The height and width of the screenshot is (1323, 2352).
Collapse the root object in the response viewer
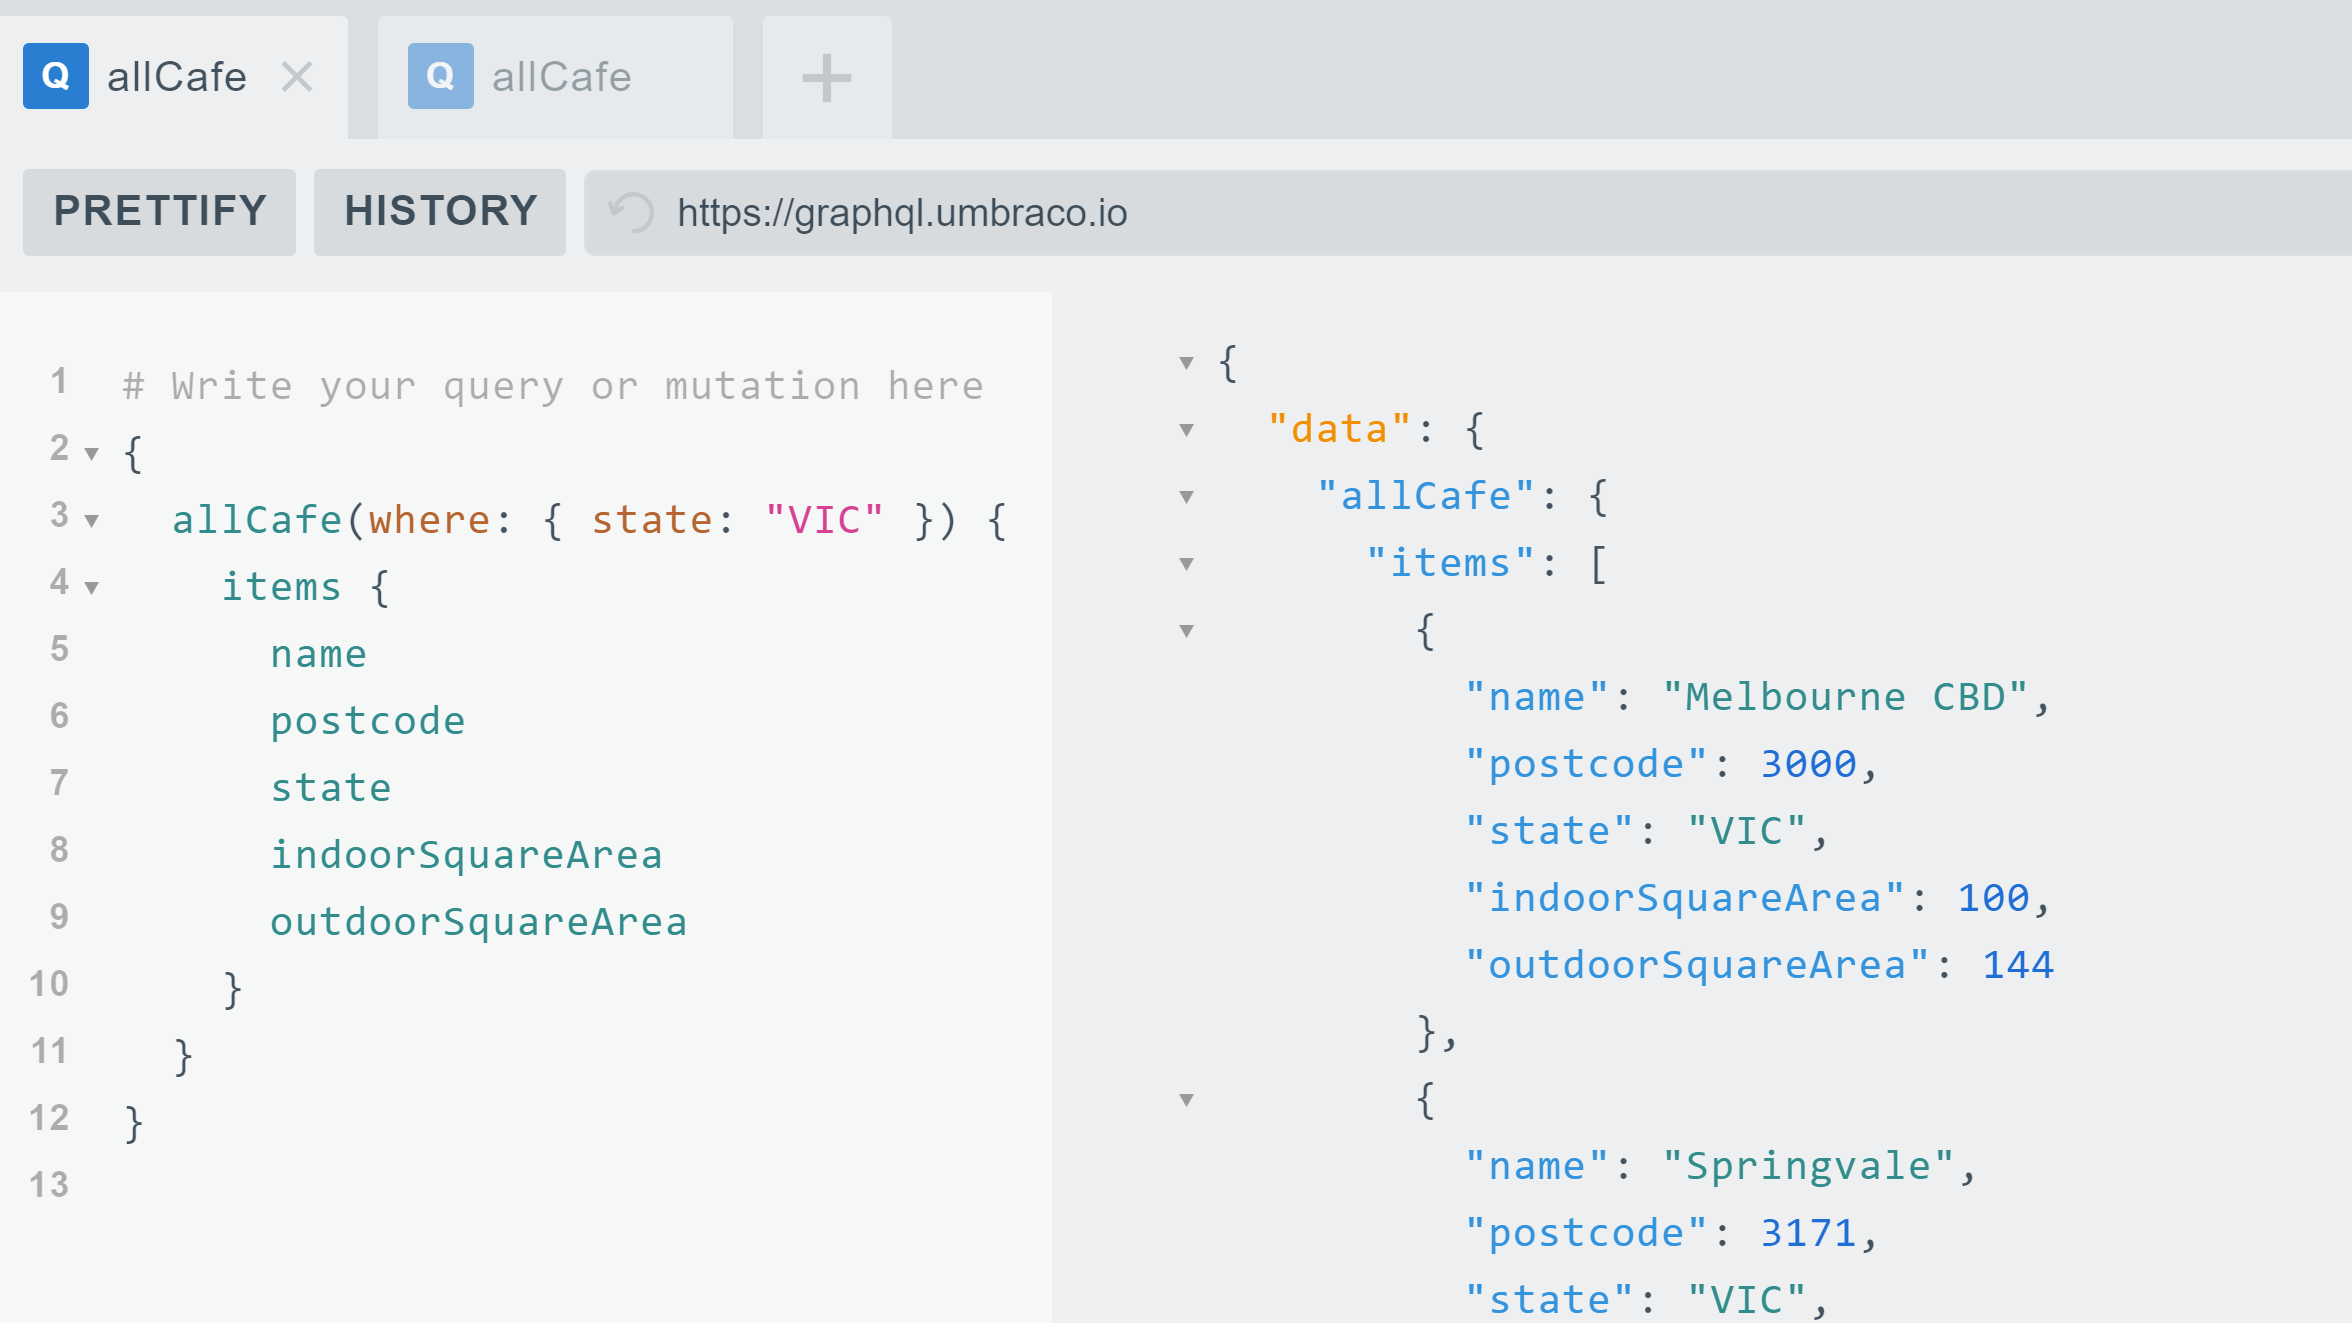pyautogui.click(x=1185, y=363)
